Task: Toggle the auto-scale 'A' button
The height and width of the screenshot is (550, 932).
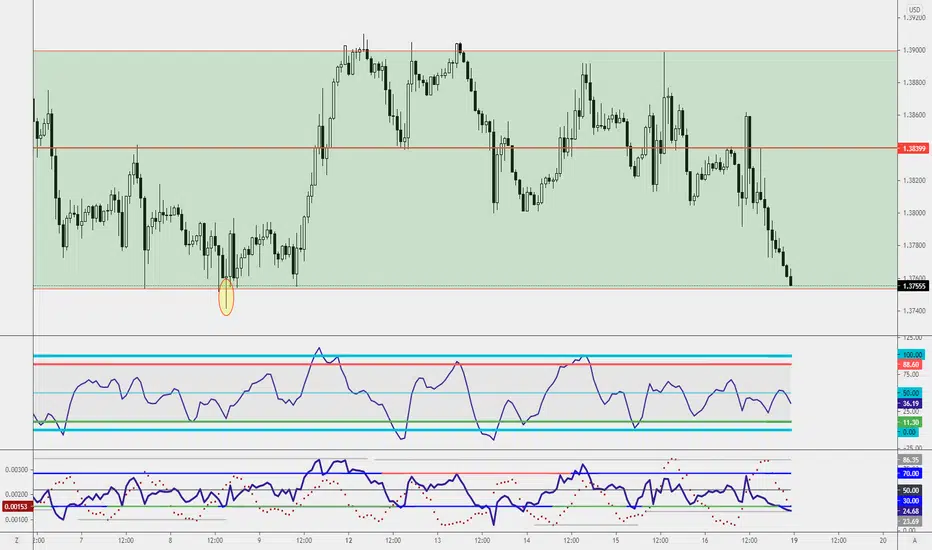Action: pyautogui.click(x=914, y=540)
